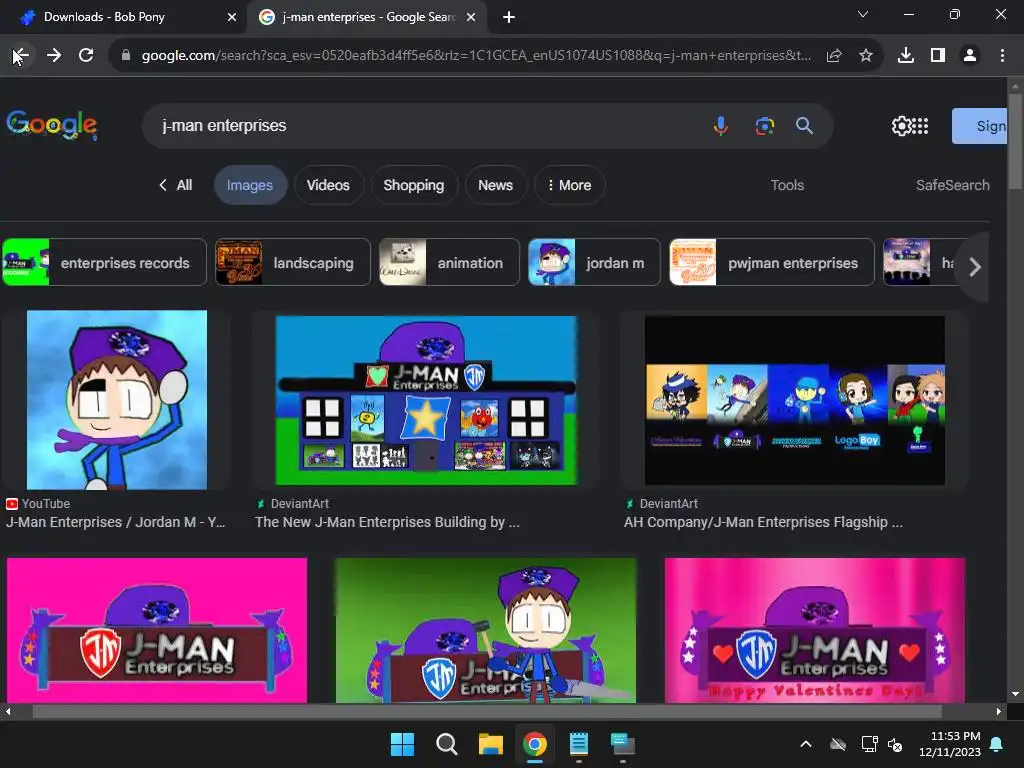Start voice search with the microphone icon
Screen dimensions: 1024x768
click(x=721, y=125)
